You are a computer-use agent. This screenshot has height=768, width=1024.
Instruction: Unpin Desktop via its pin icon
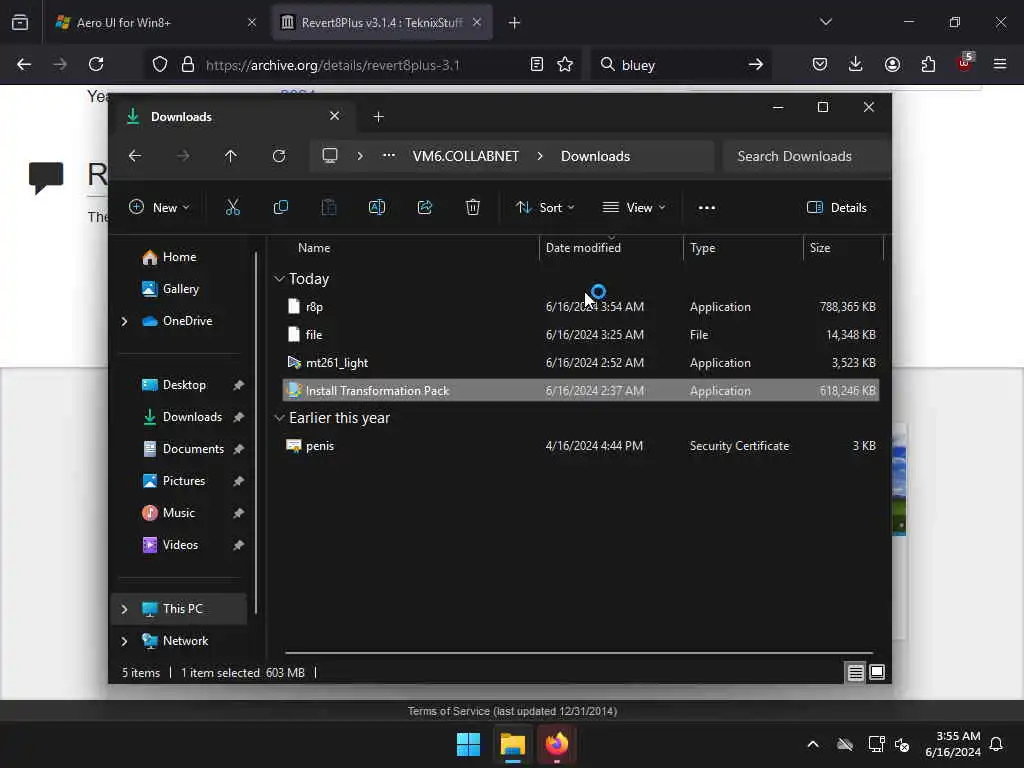tap(238, 385)
